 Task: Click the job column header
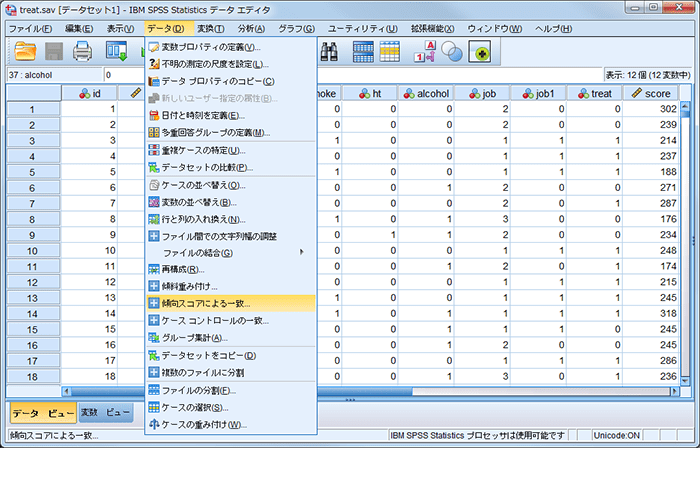(482, 94)
